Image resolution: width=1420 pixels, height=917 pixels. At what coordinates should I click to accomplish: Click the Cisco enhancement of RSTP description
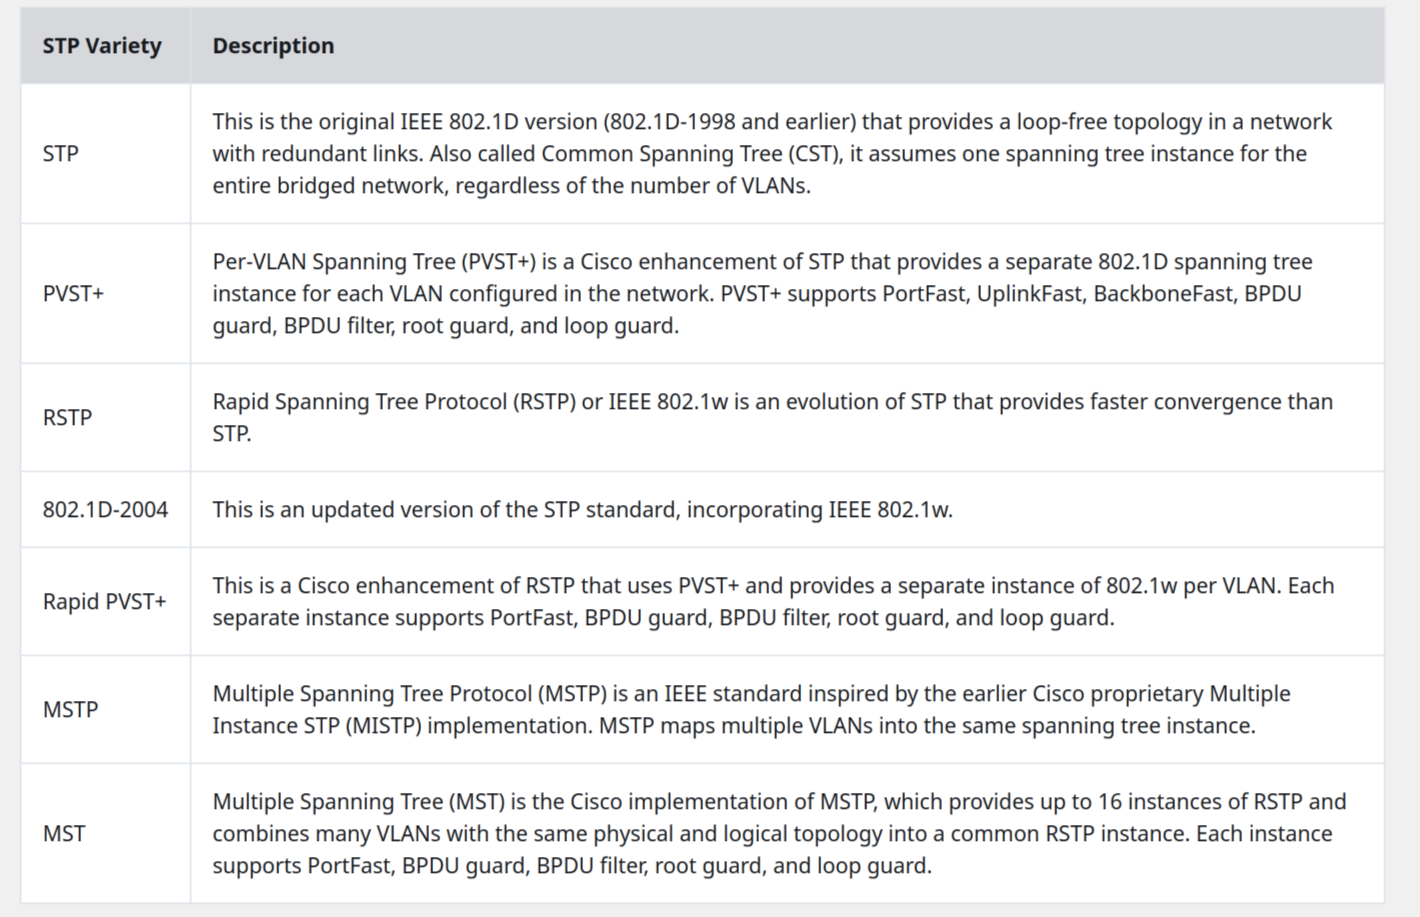pyautogui.click(x=773, y=602)
